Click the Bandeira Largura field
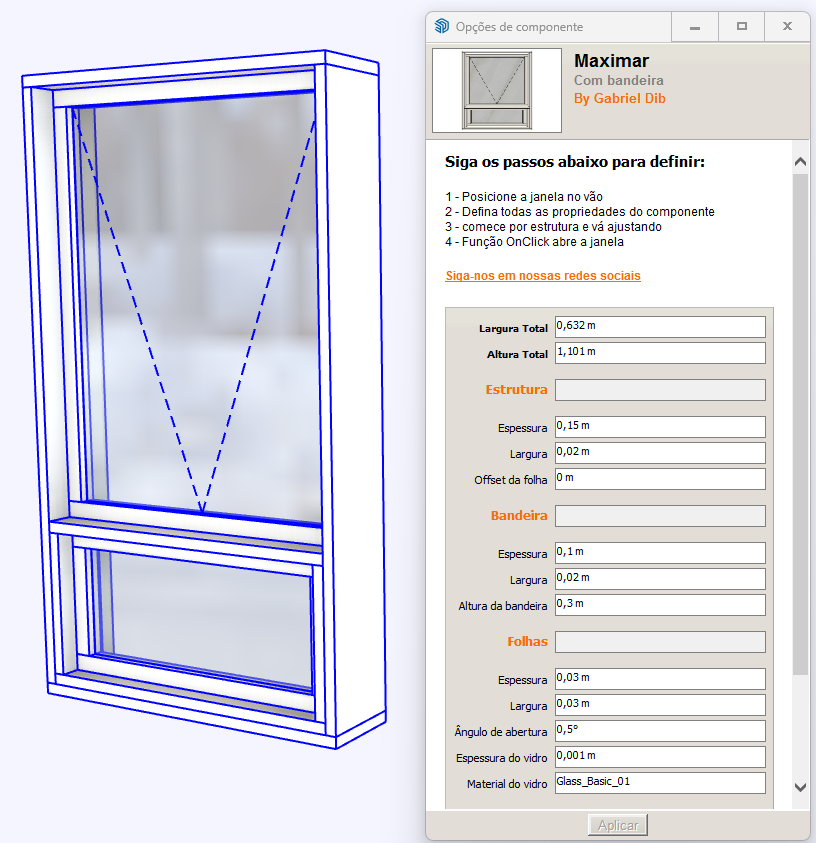The image size is (816, 843). (659, 579)
